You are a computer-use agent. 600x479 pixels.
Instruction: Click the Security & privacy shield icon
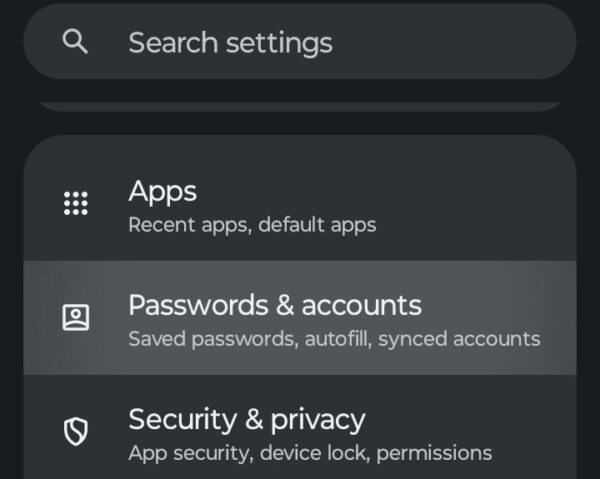point(76,431)
